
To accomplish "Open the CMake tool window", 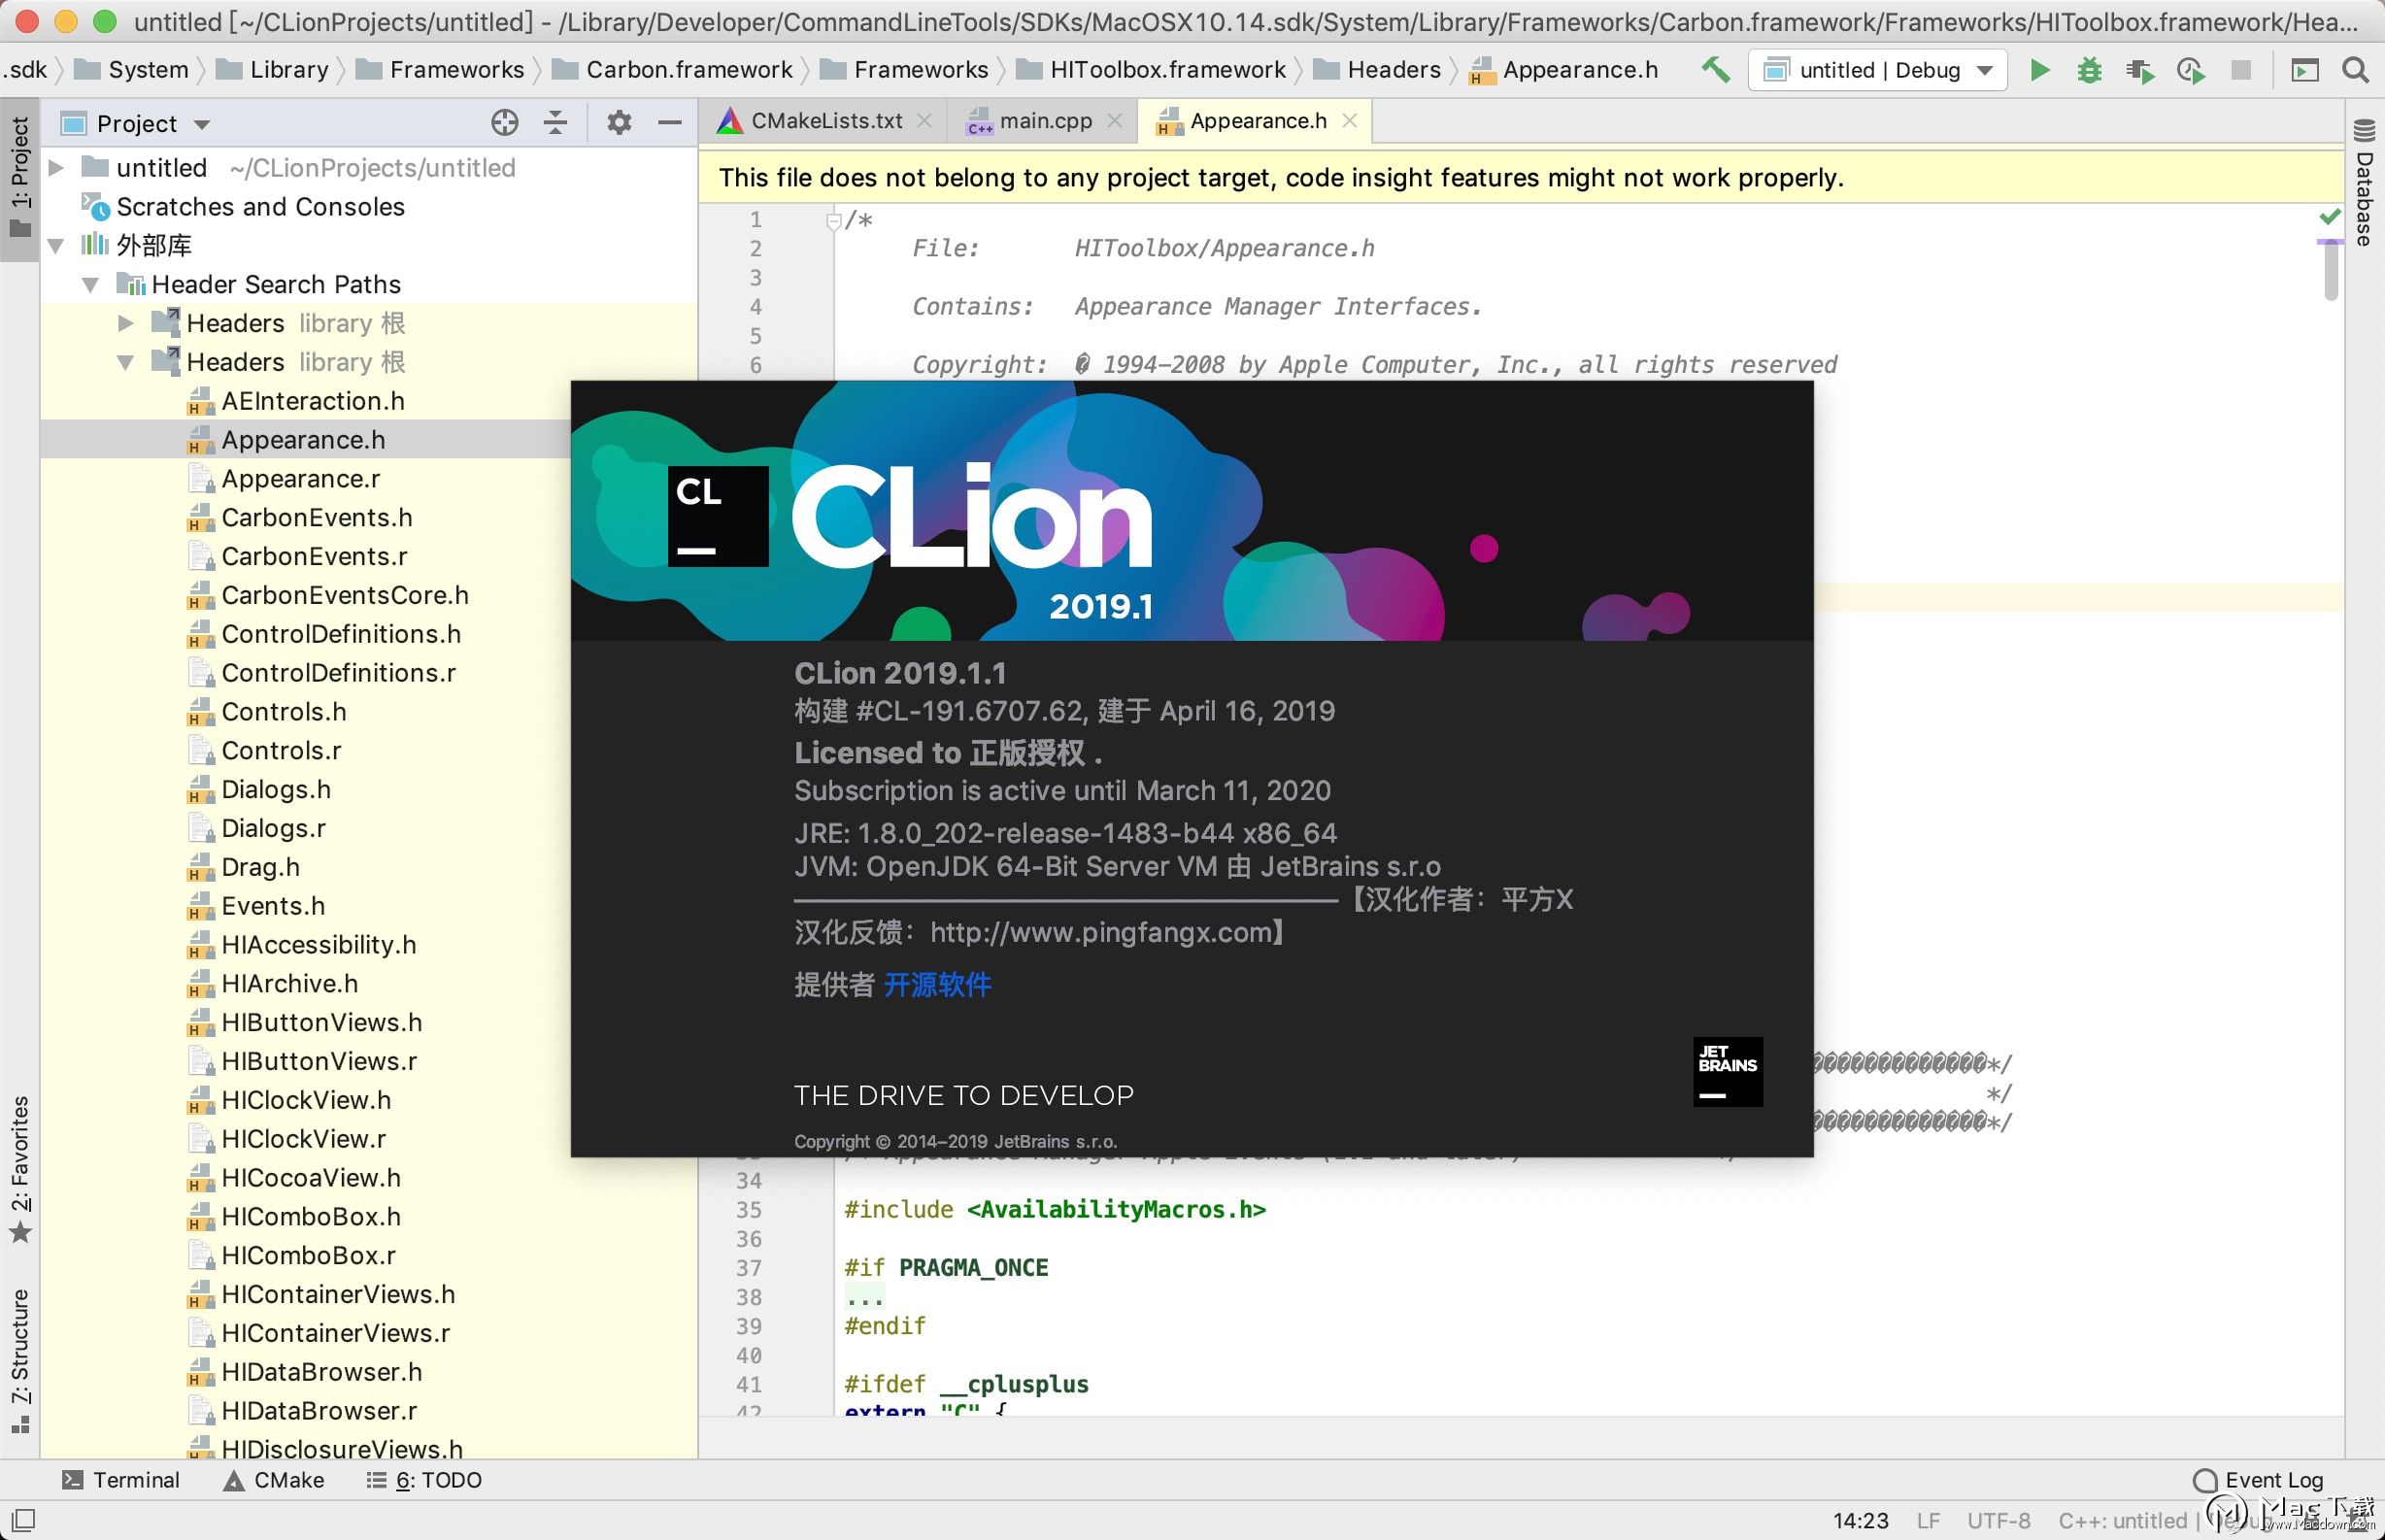I will point(274,1480).
